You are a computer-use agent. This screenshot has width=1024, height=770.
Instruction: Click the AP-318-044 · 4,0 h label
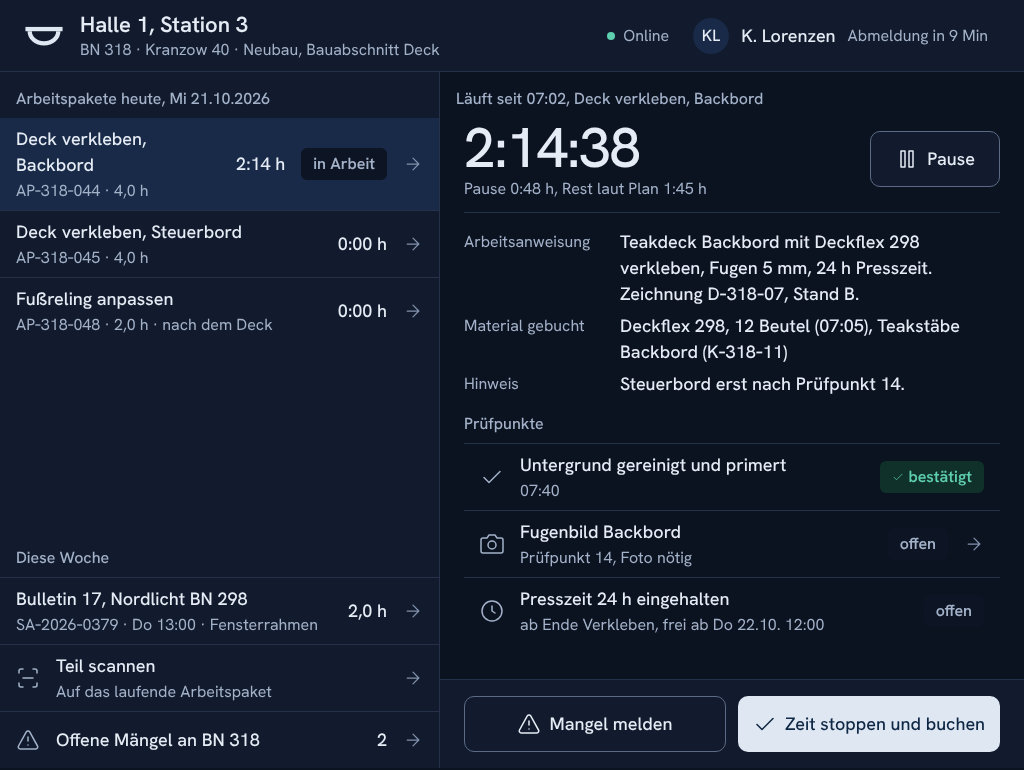(82, 191)
